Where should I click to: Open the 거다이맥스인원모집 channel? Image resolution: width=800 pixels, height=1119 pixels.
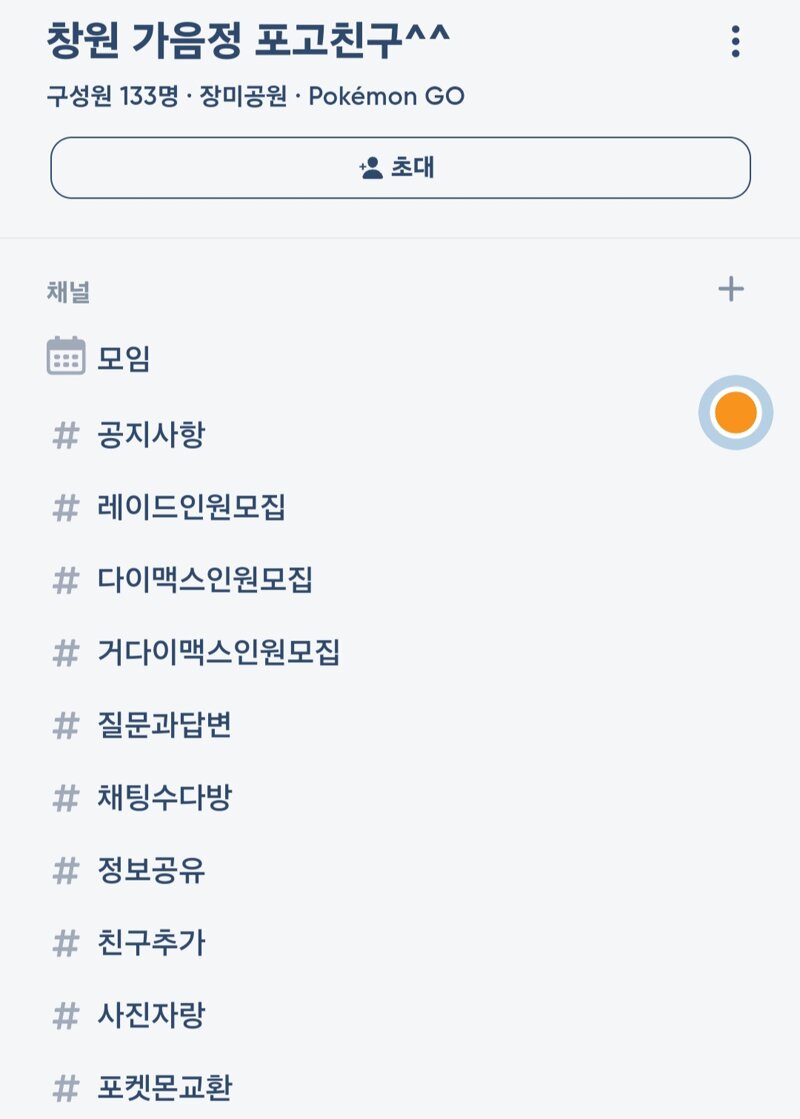point(218,653)
